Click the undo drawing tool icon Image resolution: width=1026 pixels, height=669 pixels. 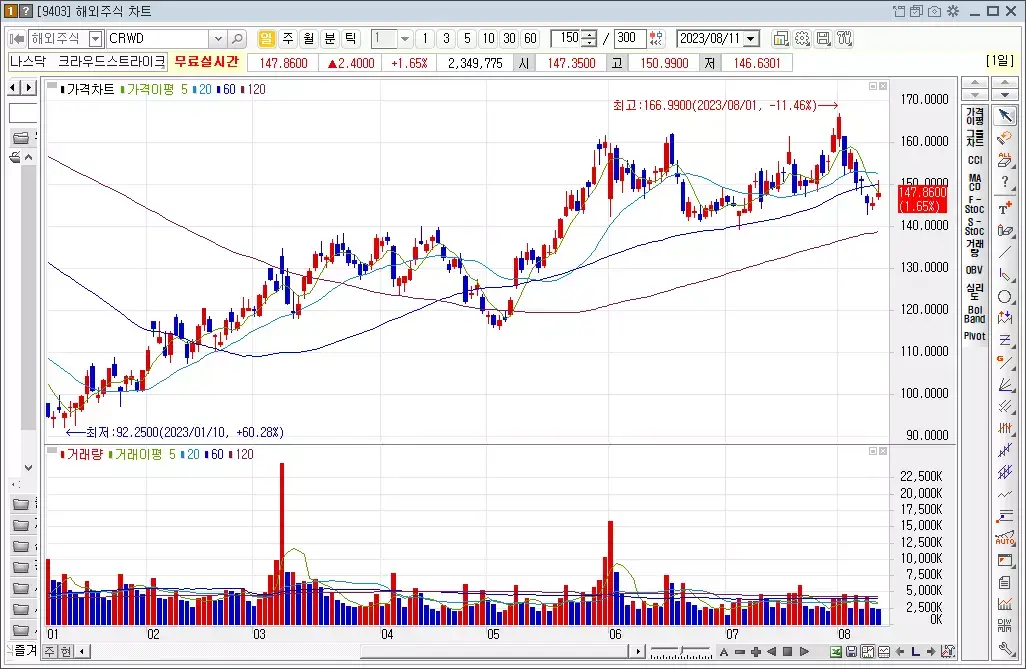(1004, 138)
